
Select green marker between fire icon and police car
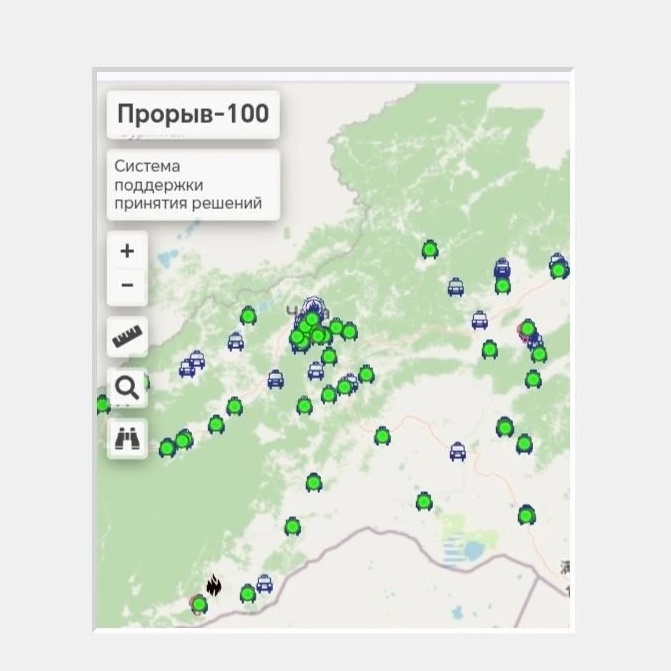pyautogui.click(x=248, y=594)
